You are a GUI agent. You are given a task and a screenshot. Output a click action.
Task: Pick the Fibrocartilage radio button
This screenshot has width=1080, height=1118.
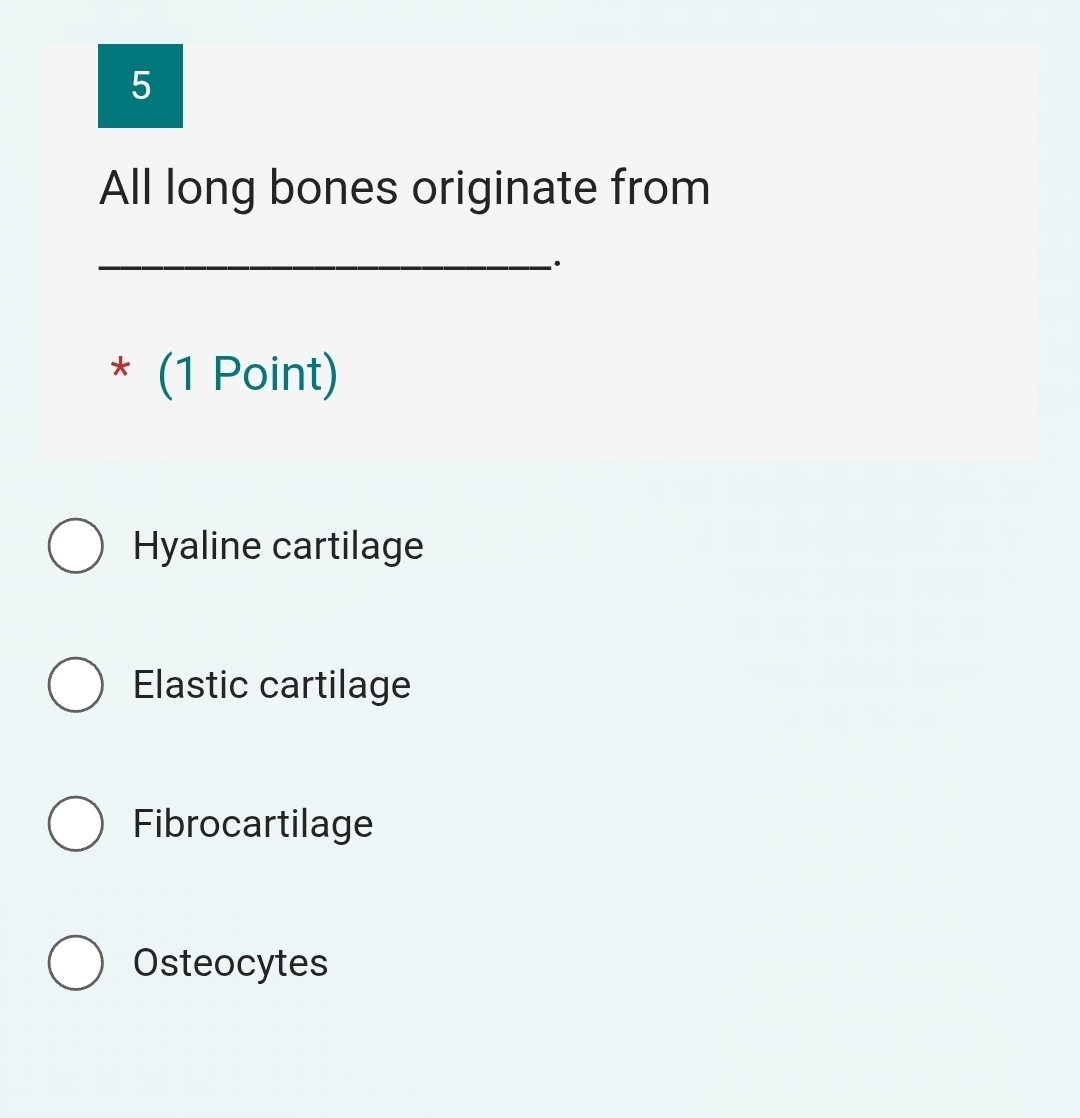click(75, 824)
